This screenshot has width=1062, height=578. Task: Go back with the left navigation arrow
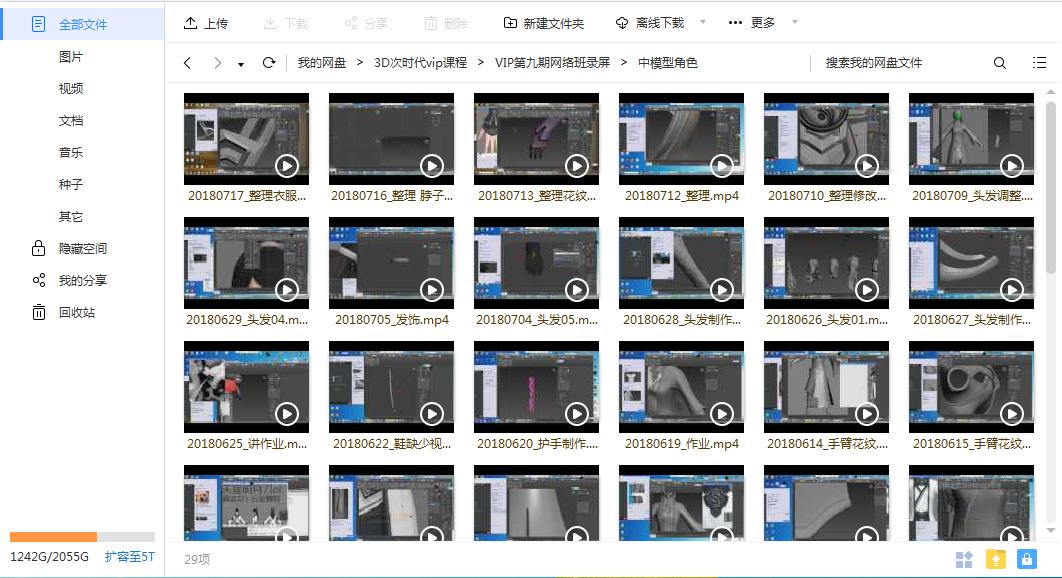[188, 63]
